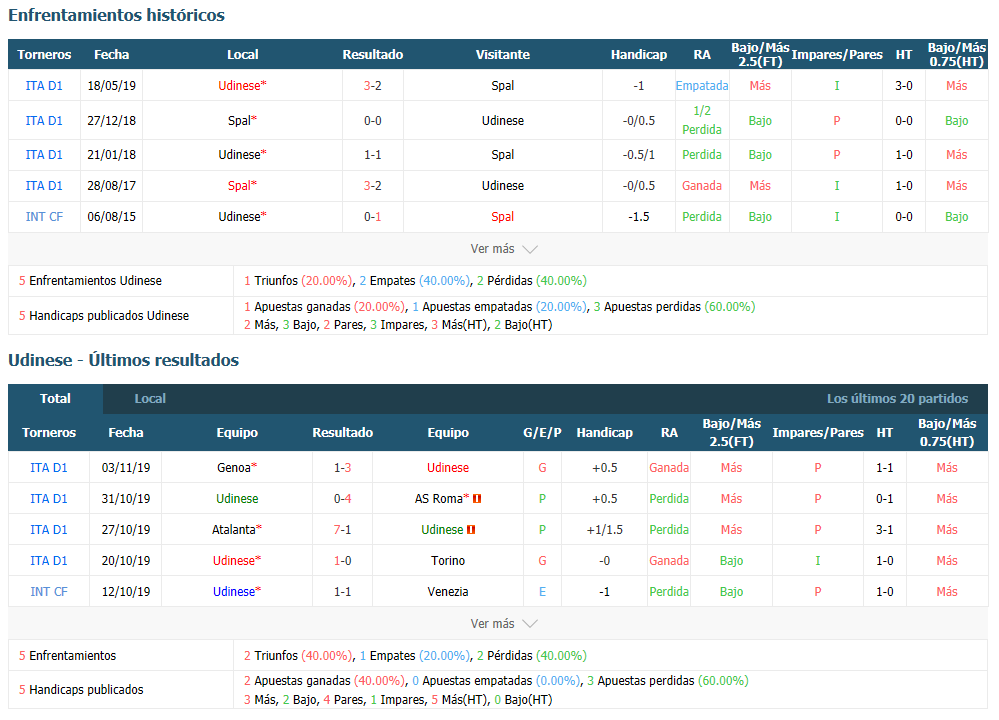The height and width of the screenshot is (720, 999).
Task: Open ITA D1 link for 18/05/19 match
Action: pos(44,85)
